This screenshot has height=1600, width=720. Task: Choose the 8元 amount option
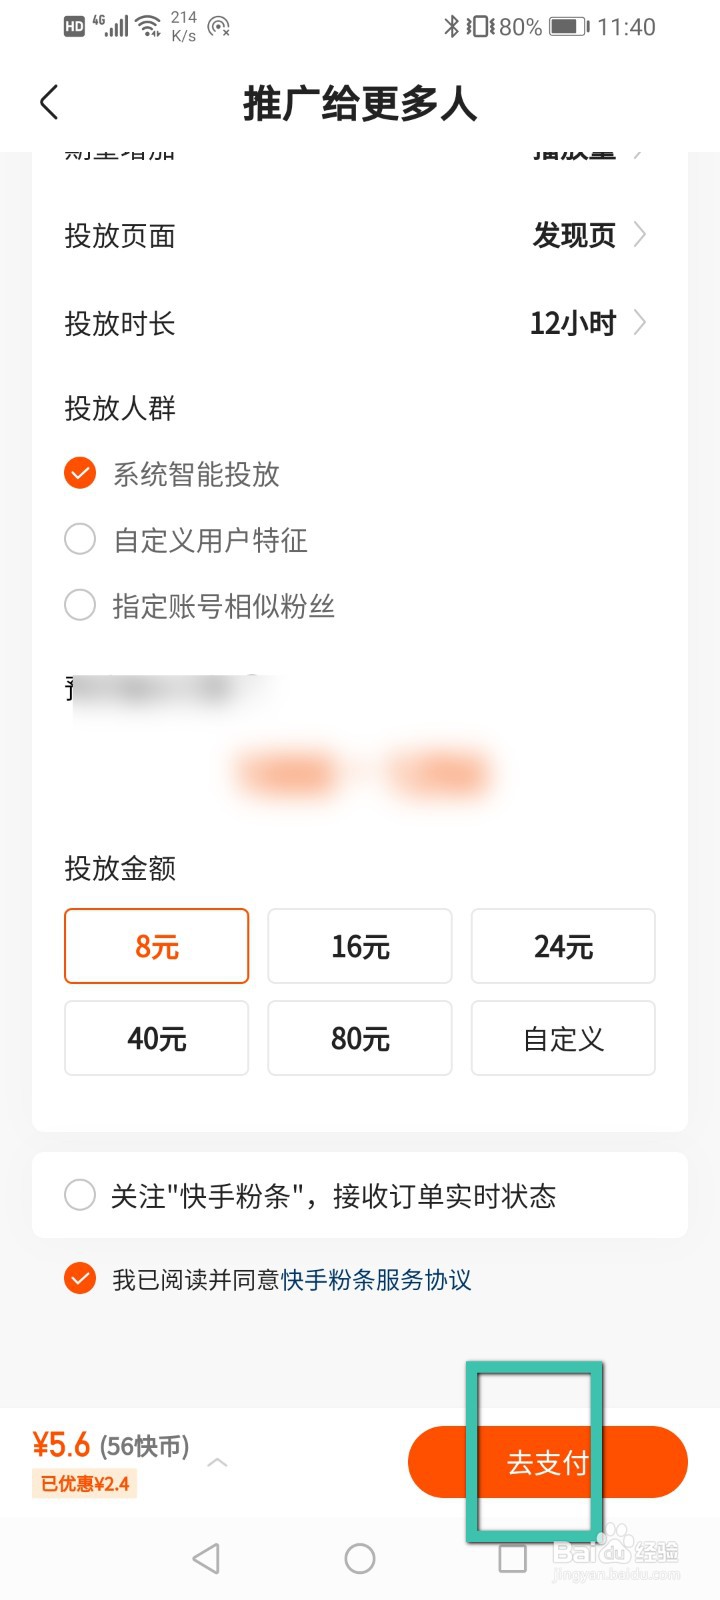[x=157, y=946]
